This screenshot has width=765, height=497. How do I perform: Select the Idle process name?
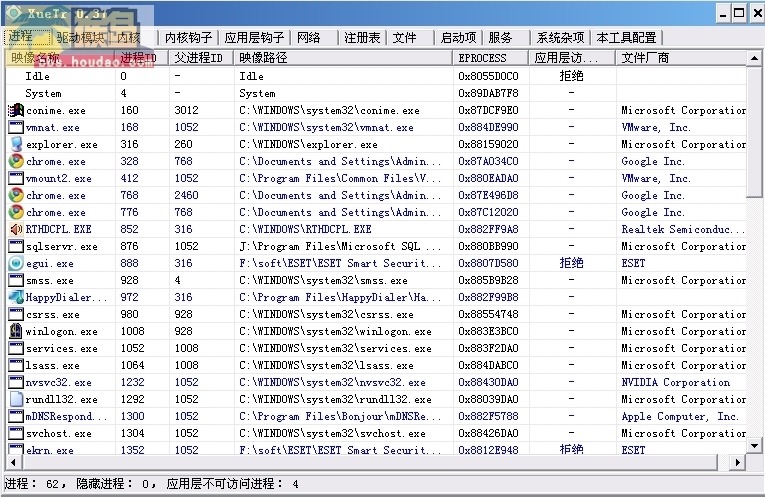click(x=38, y=76)
